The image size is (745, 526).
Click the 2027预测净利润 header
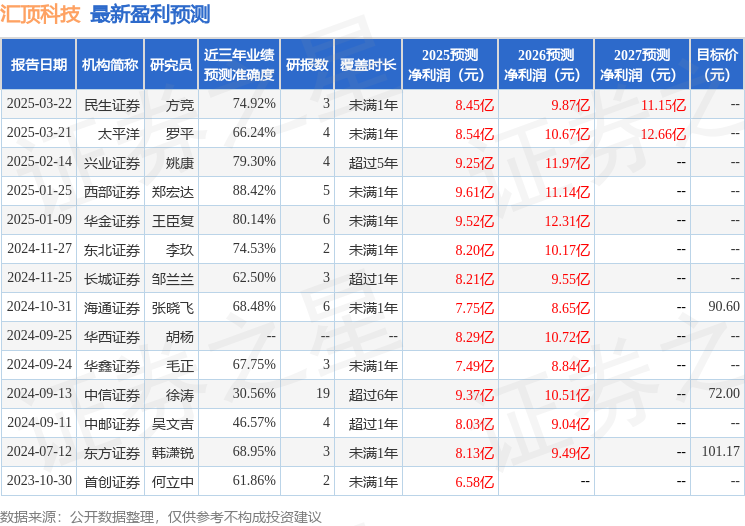tap(642, 64)
